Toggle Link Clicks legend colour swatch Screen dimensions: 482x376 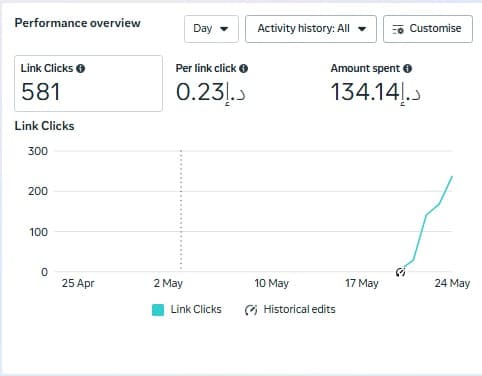pyautogui.click(x=158, y=310)
